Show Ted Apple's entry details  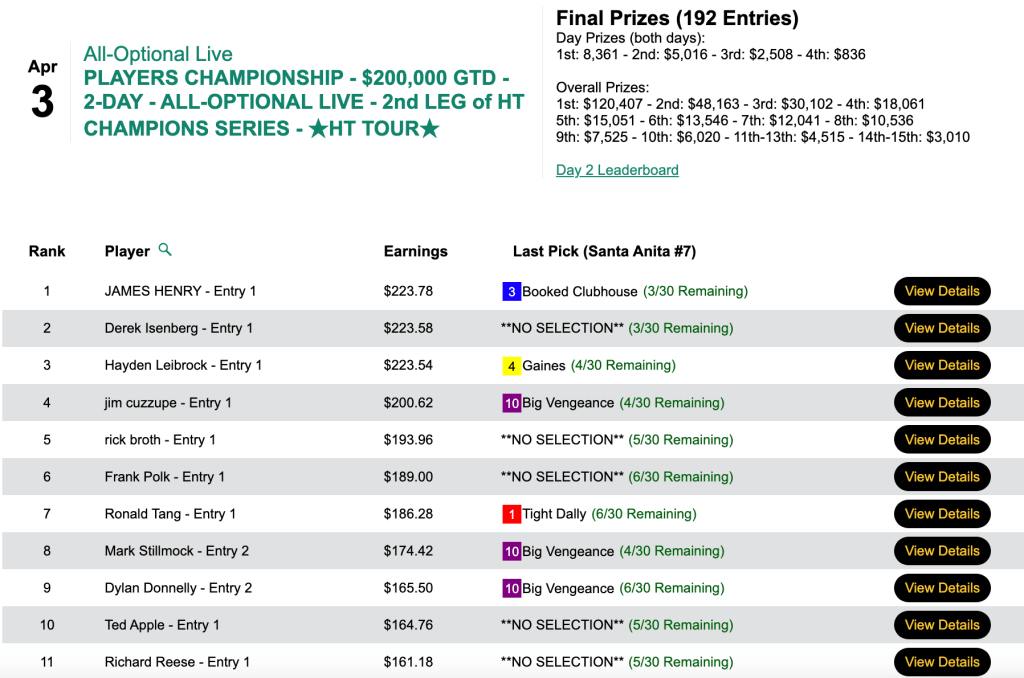pyautogui.click(x=941, y=625)
